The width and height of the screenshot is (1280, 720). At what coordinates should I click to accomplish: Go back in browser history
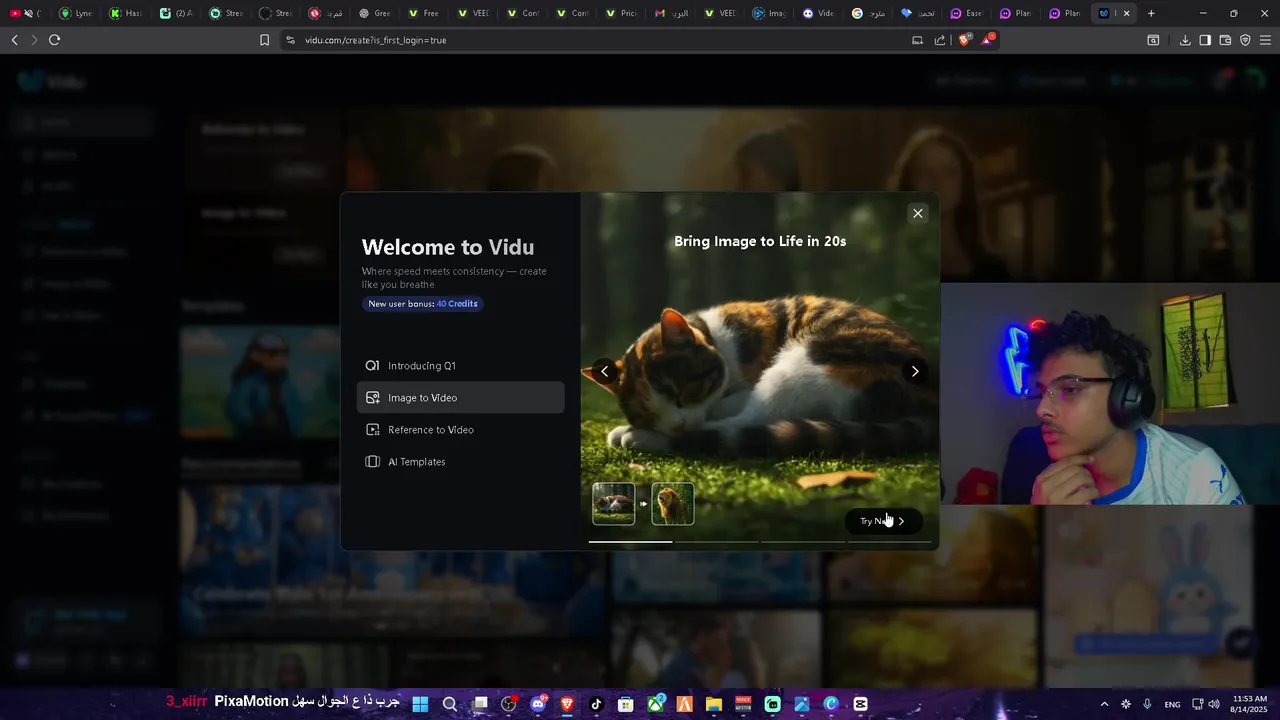coord(14,40)
